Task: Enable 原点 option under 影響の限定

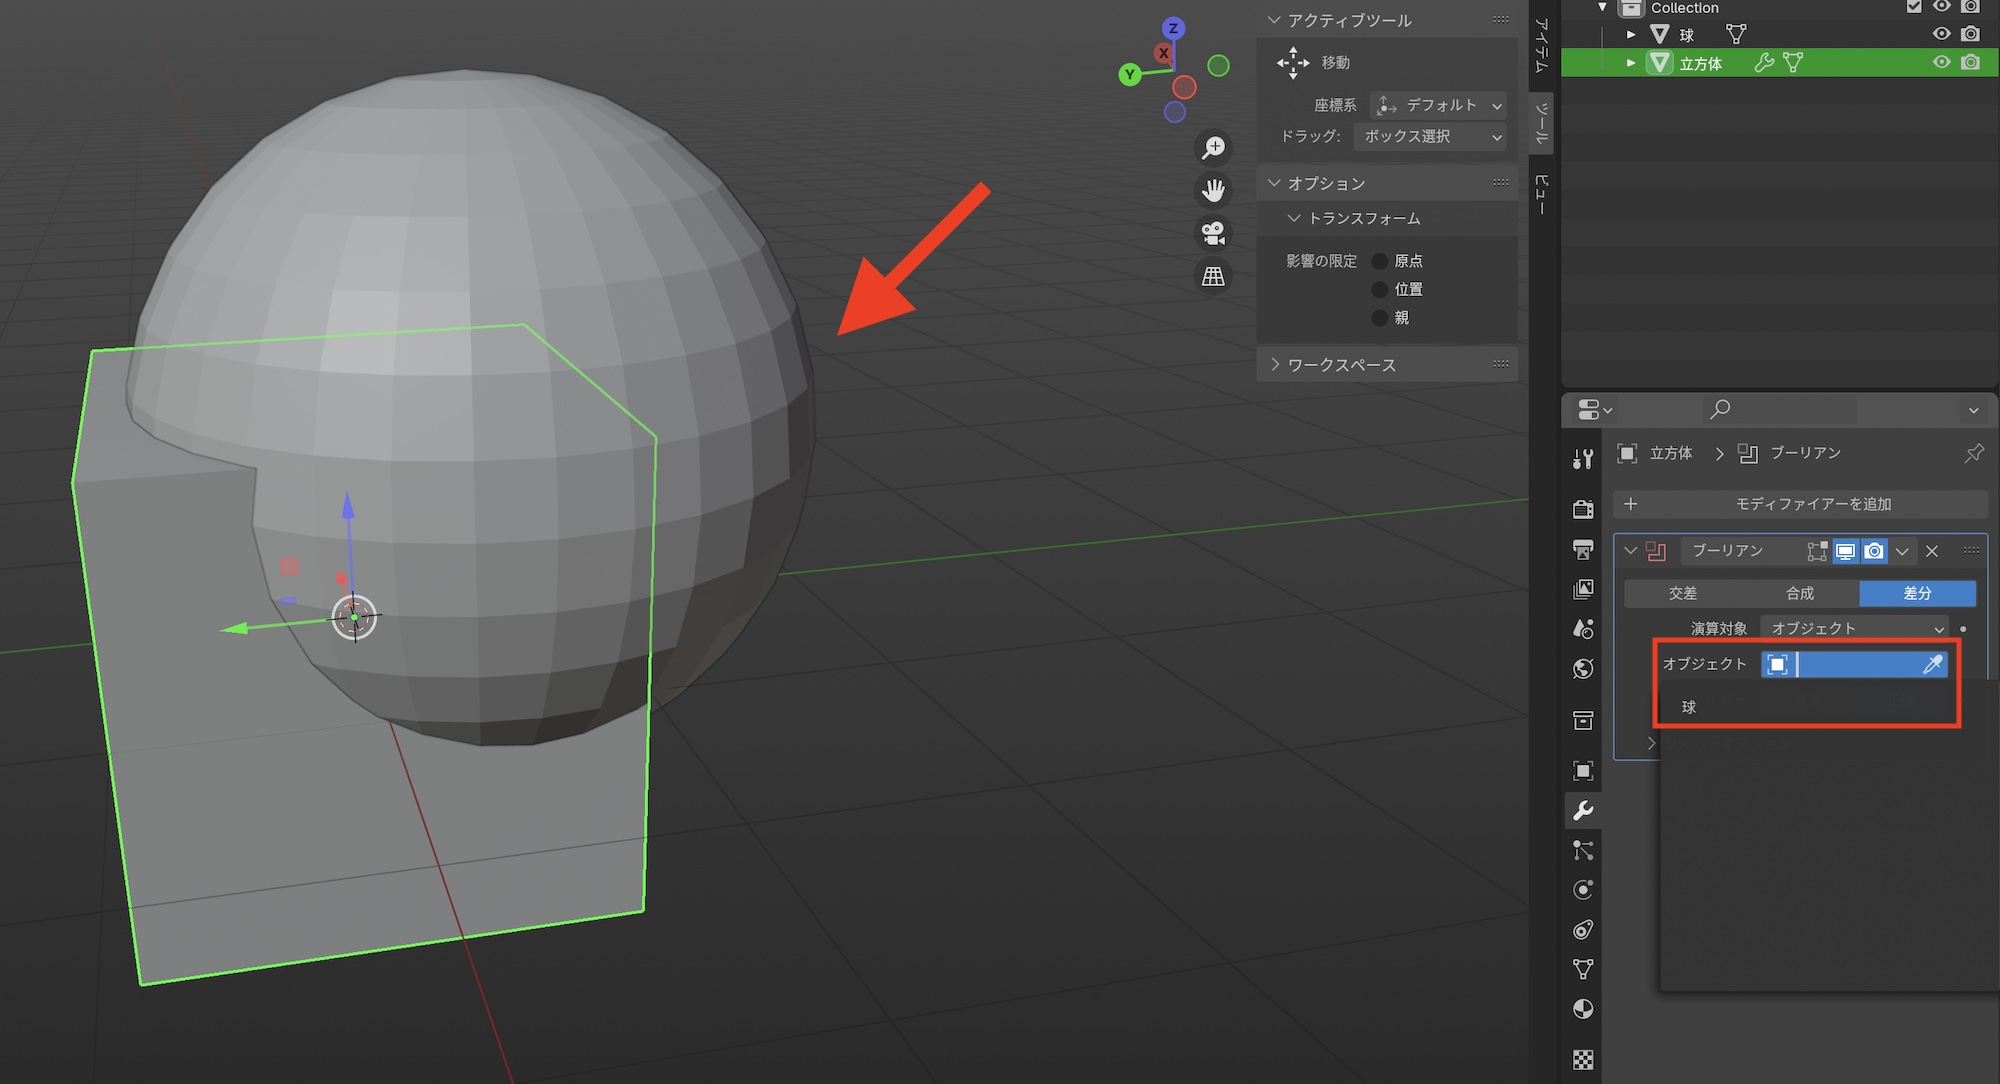Action: click(x=1380, y=261)
